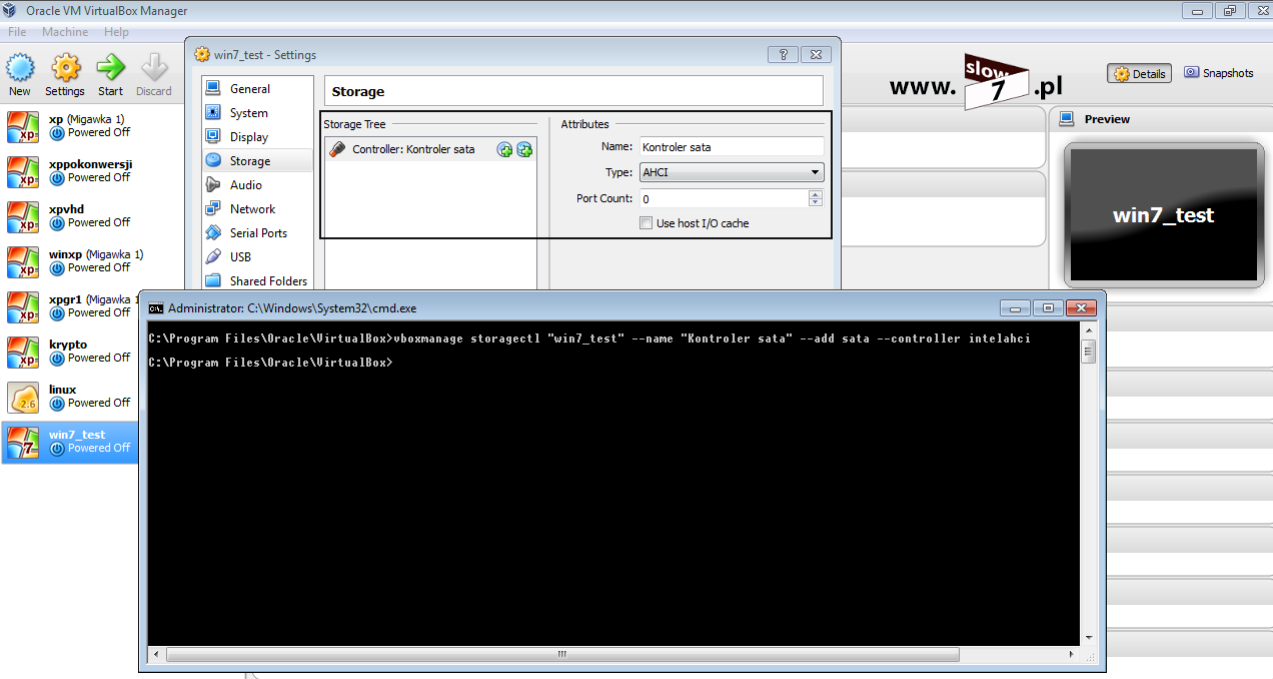Minimize the VirtualBox Manager window
The width and height of the screenshot is (1273, 679).
coord(1197,11)
